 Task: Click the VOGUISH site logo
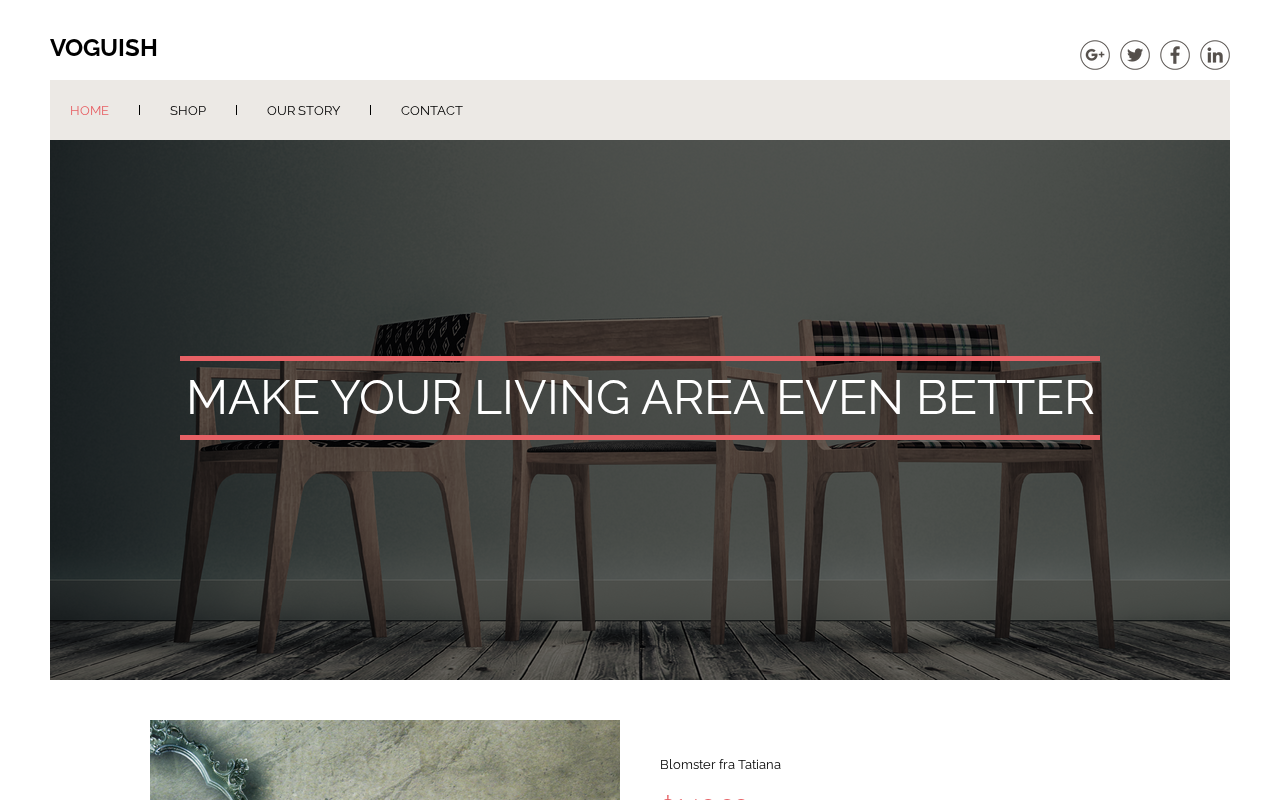coord(104,48)
